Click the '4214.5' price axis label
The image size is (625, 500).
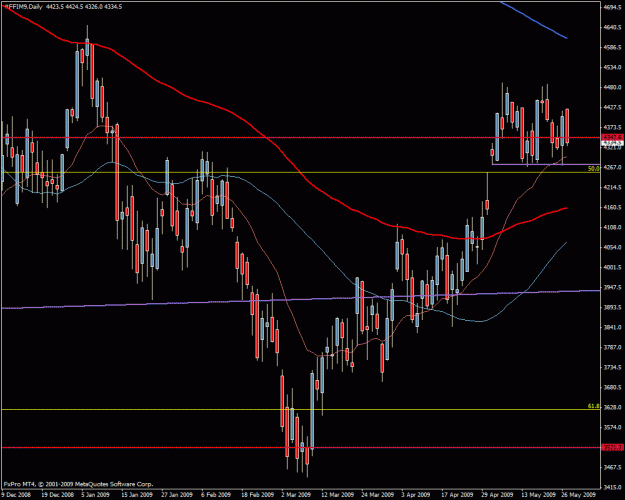[x=613, y=187]
